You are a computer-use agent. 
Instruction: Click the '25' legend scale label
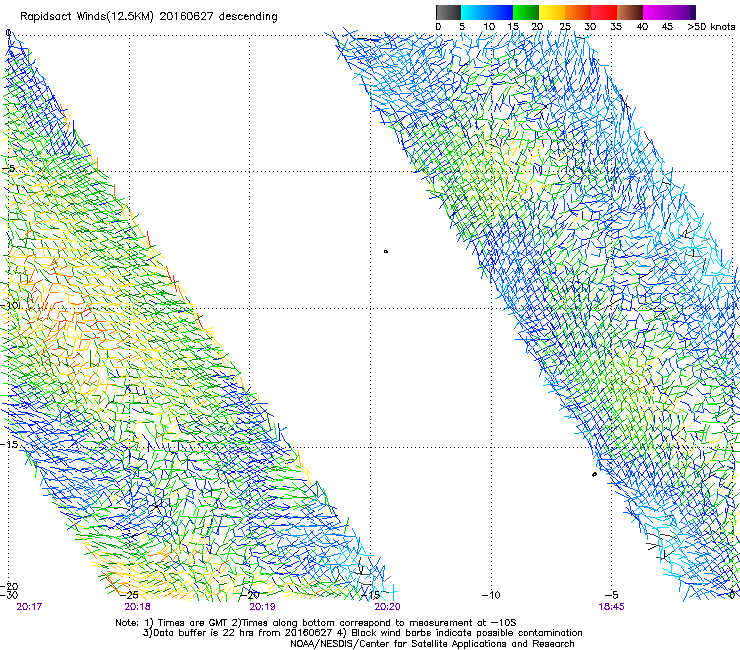tap(565, 27)
